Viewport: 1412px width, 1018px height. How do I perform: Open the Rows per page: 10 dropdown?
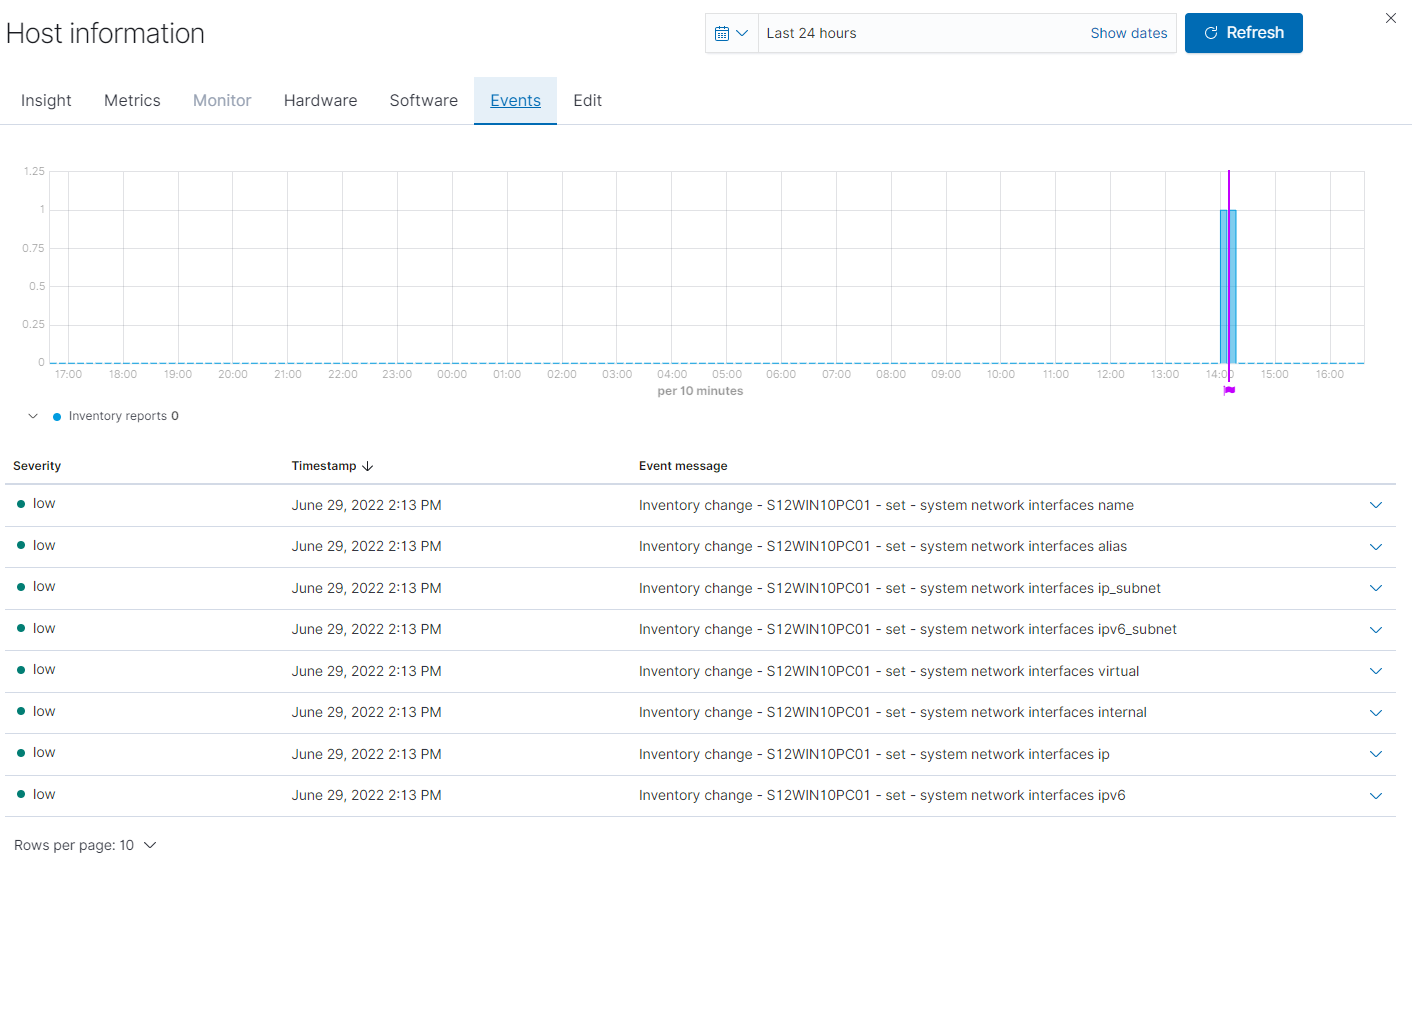[x=85, y=845]
